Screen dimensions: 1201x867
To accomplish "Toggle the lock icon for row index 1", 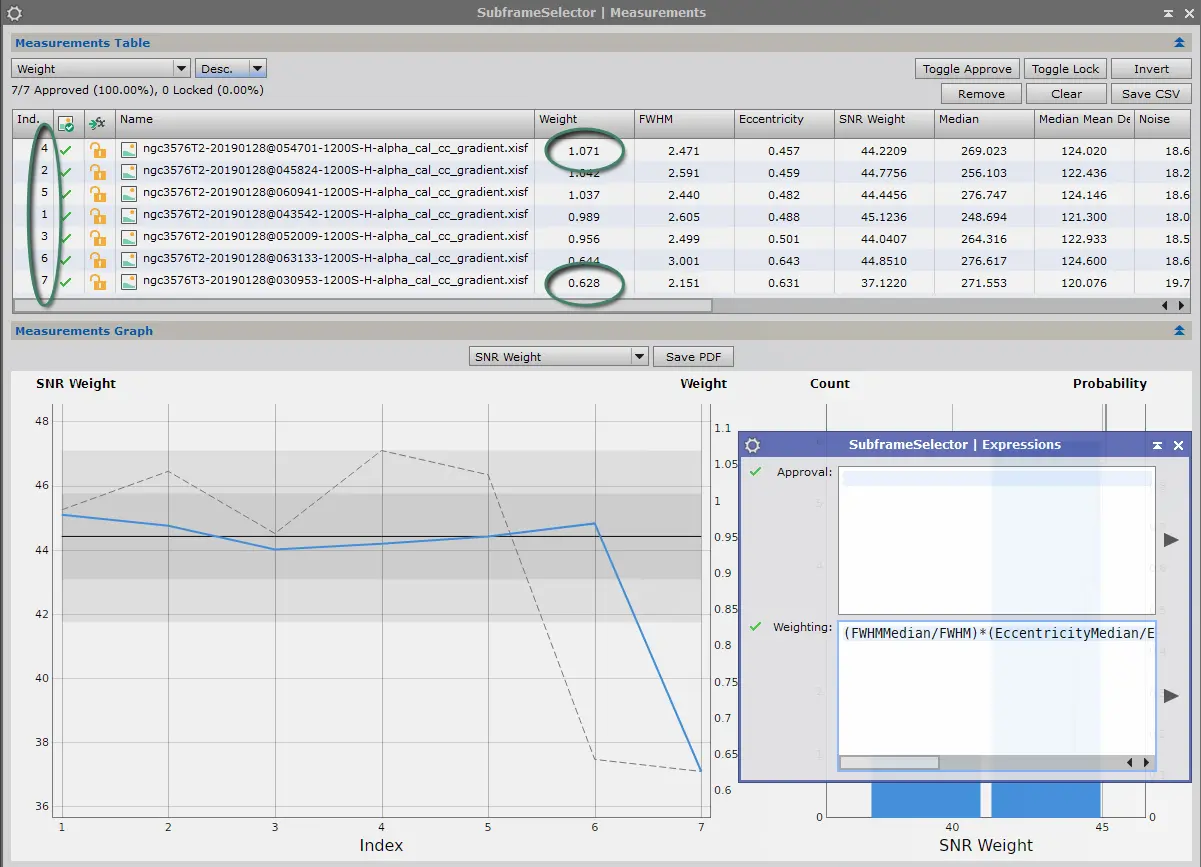I will pos(98,216).
